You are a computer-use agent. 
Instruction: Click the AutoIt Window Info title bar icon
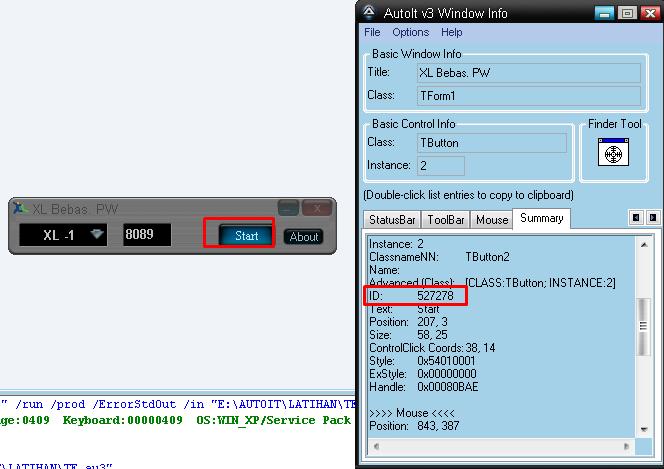tap(369, 13)
